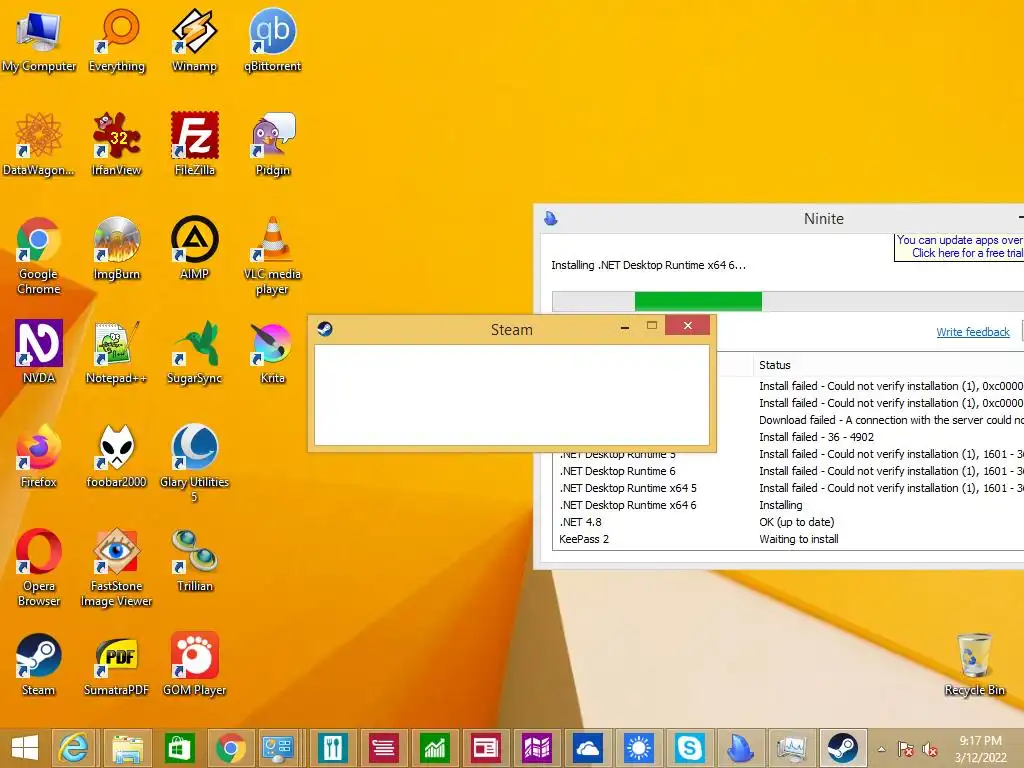
Task: Click the Ninite free trial update link
Action: tap(959, 246)
